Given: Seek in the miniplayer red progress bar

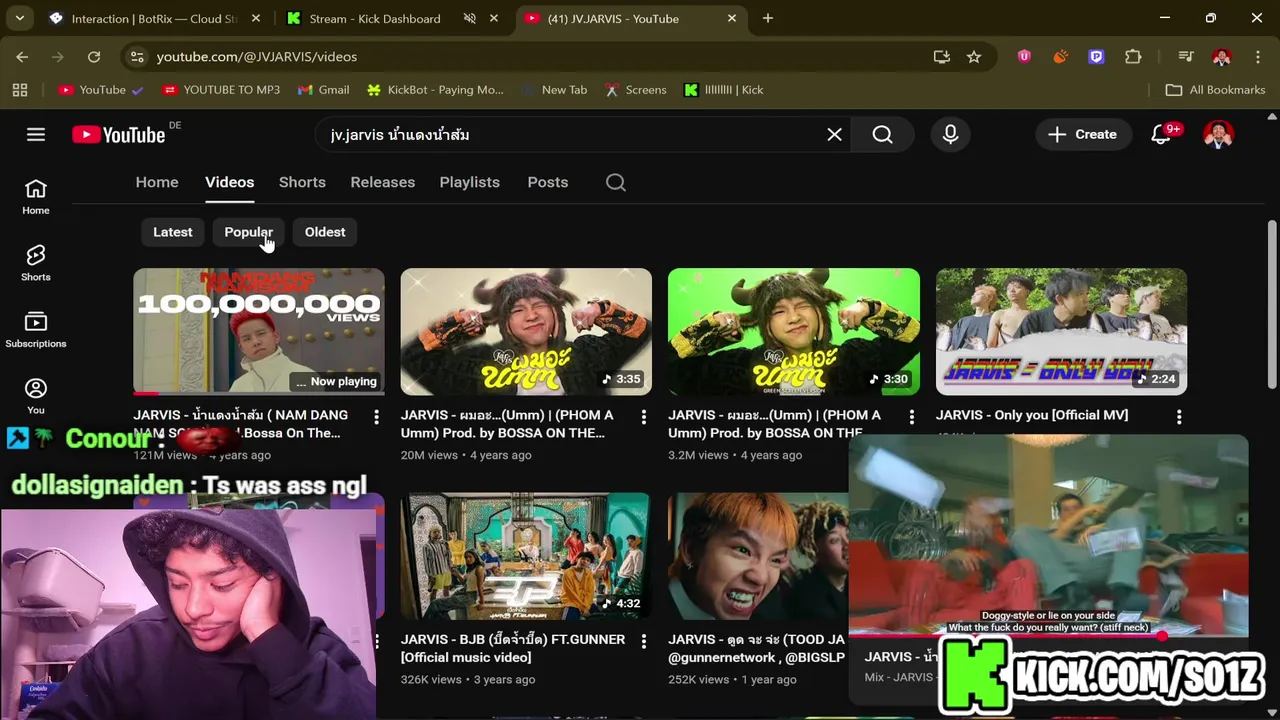Looking at the screenshot, I should (x=1048, y=635).
